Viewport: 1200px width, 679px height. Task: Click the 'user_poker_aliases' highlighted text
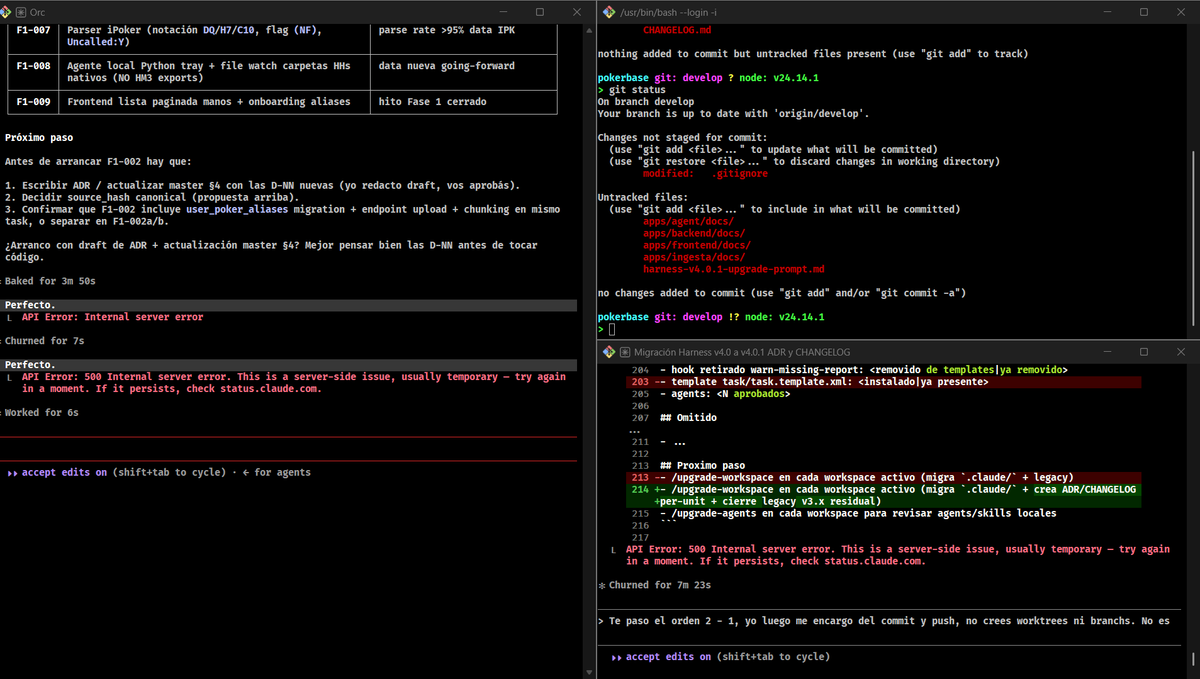(237, 209)
